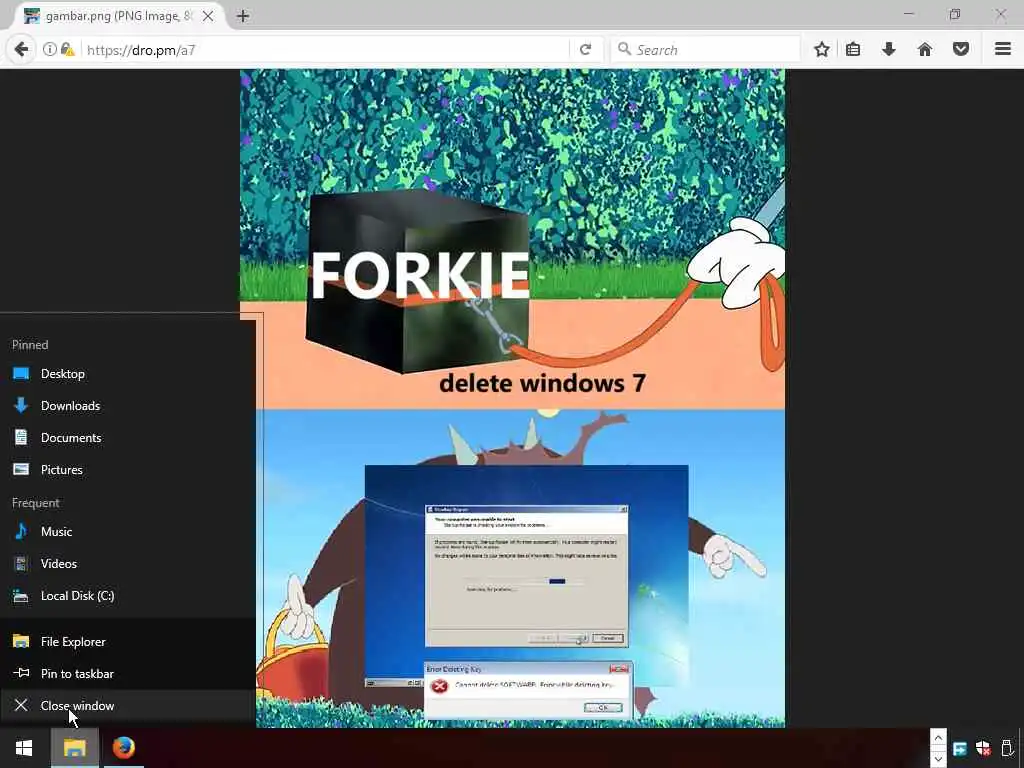Click the flag-like tray icon

coord(959,748)
